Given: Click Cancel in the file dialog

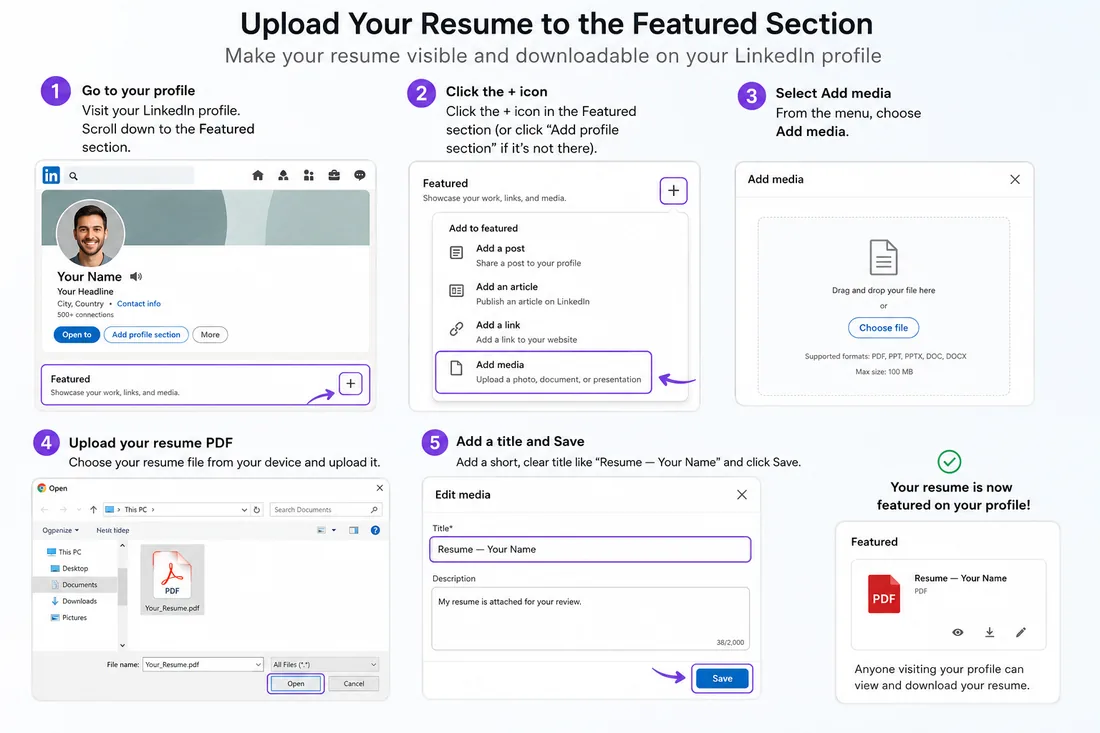Looking at the screenshot, I should point(354,683).
